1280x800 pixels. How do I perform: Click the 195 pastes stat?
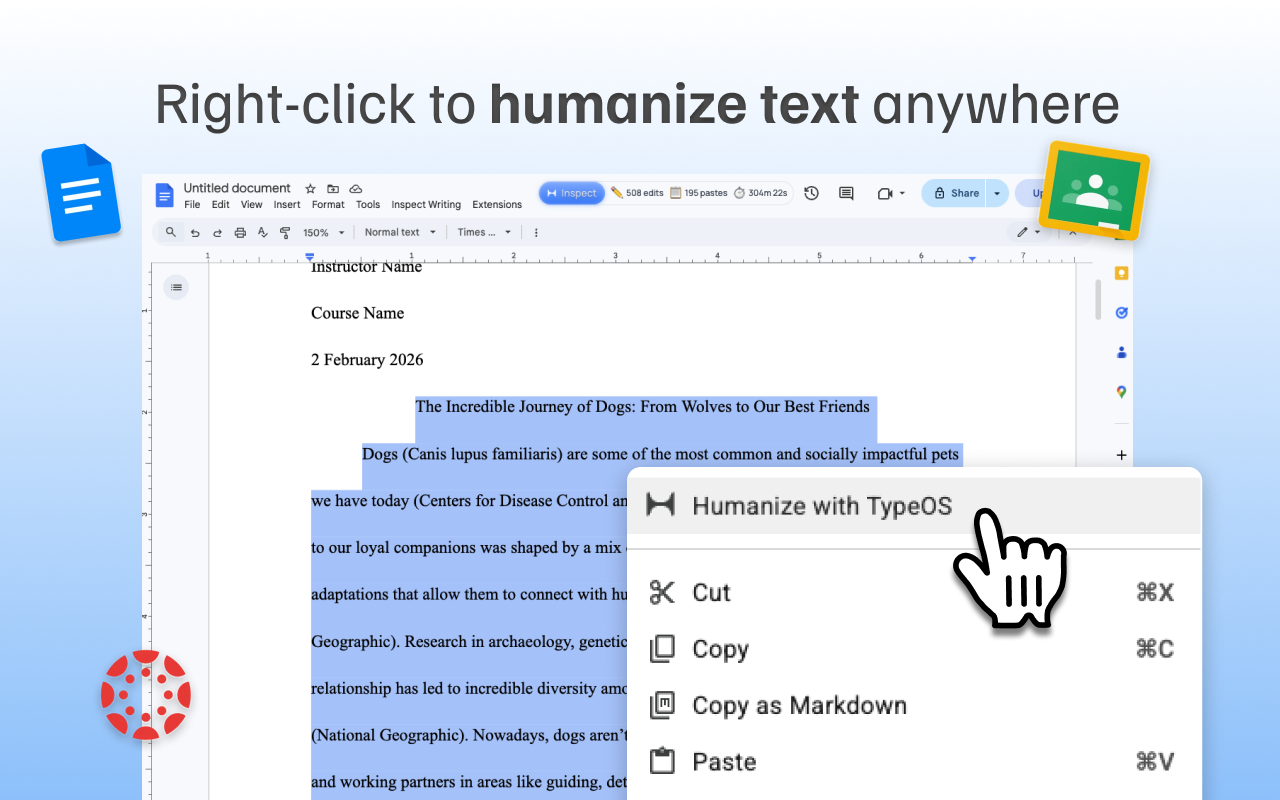pos(699,193)
